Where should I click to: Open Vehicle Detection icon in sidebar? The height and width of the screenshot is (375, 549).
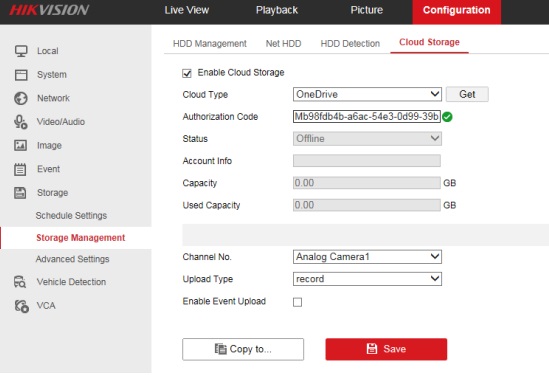(x=20, y=282)
